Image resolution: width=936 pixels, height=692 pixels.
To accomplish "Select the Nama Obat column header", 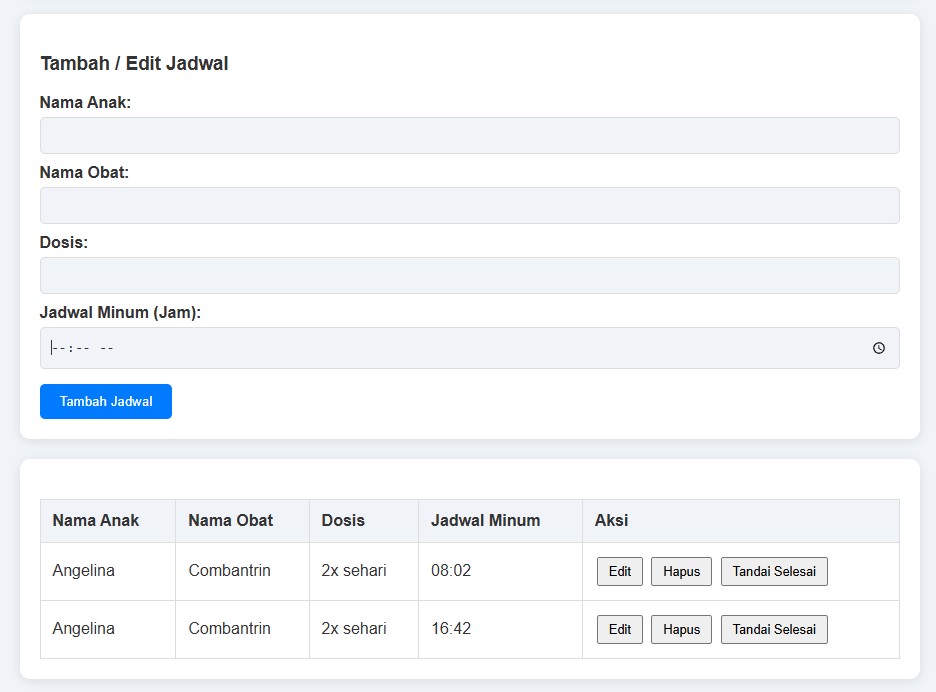I will (242, 521).
